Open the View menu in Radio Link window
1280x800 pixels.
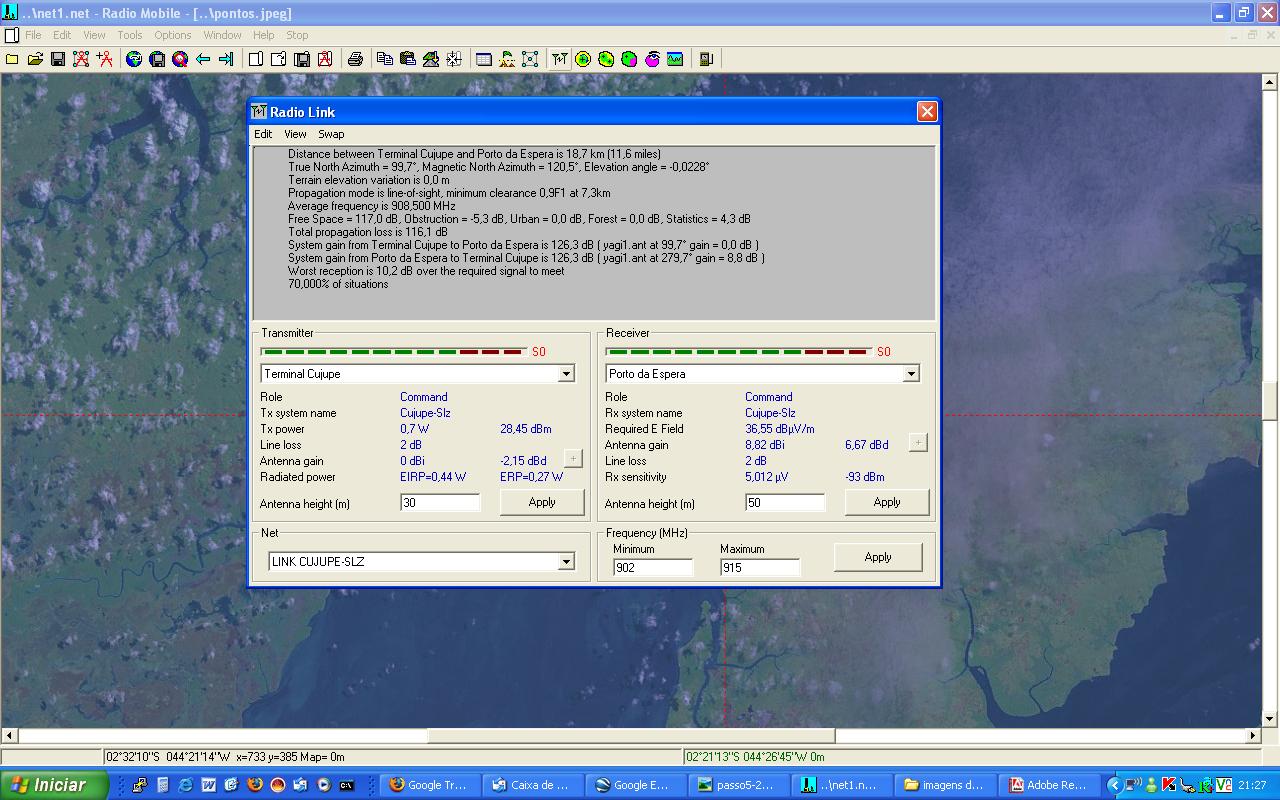tap(295, 134)
